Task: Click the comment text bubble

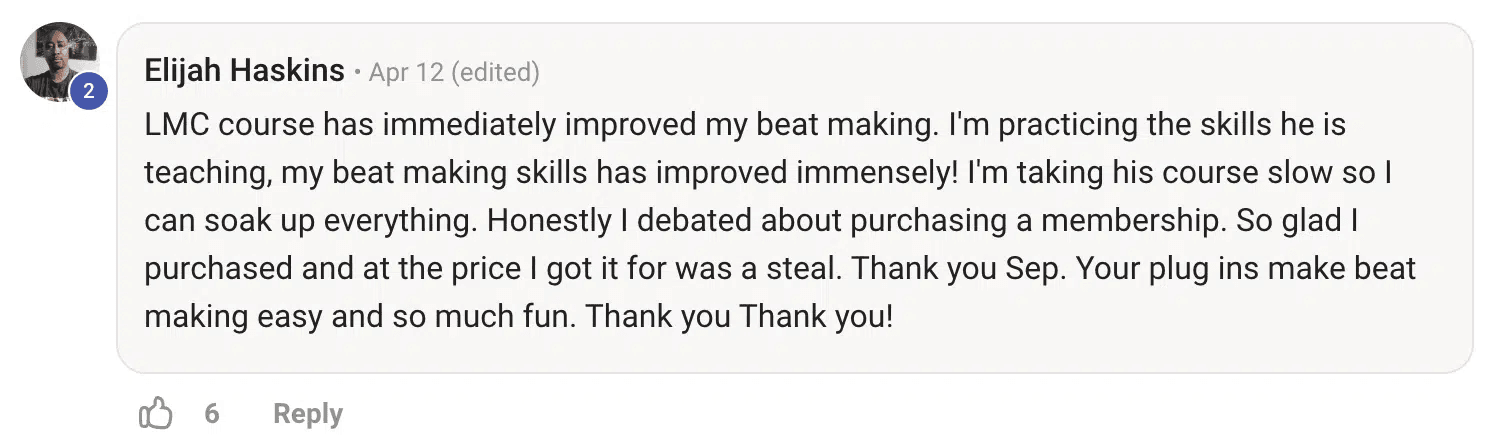Action: 794,198
